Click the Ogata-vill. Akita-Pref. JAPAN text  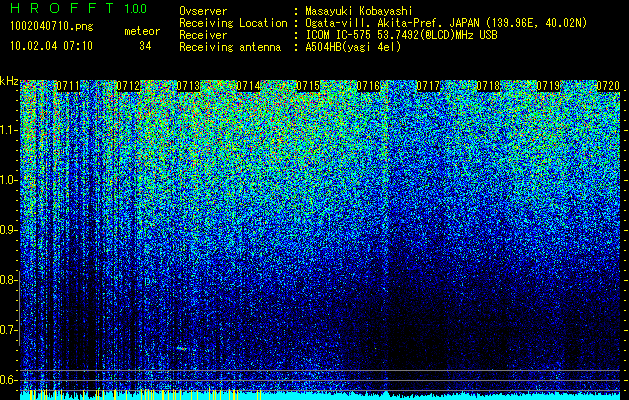392,23
